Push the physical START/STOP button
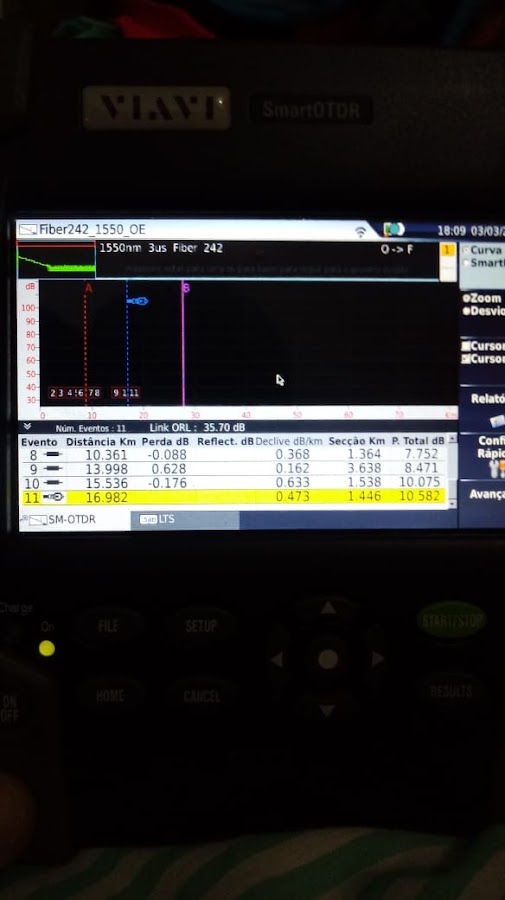Image resolution: width=505 pixels, height=900 pixels. pos(452,619)
